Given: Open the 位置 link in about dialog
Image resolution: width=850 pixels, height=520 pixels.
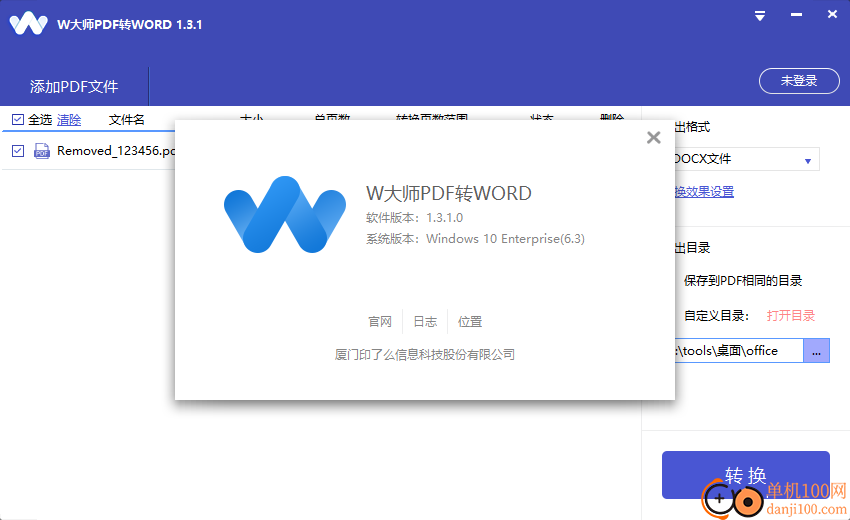Looking at the screenshot, I should click(469, 322).
